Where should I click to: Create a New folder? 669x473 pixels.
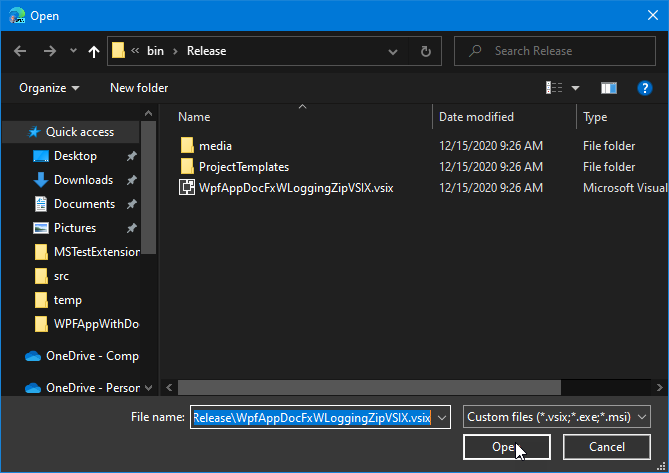(139, 88)
